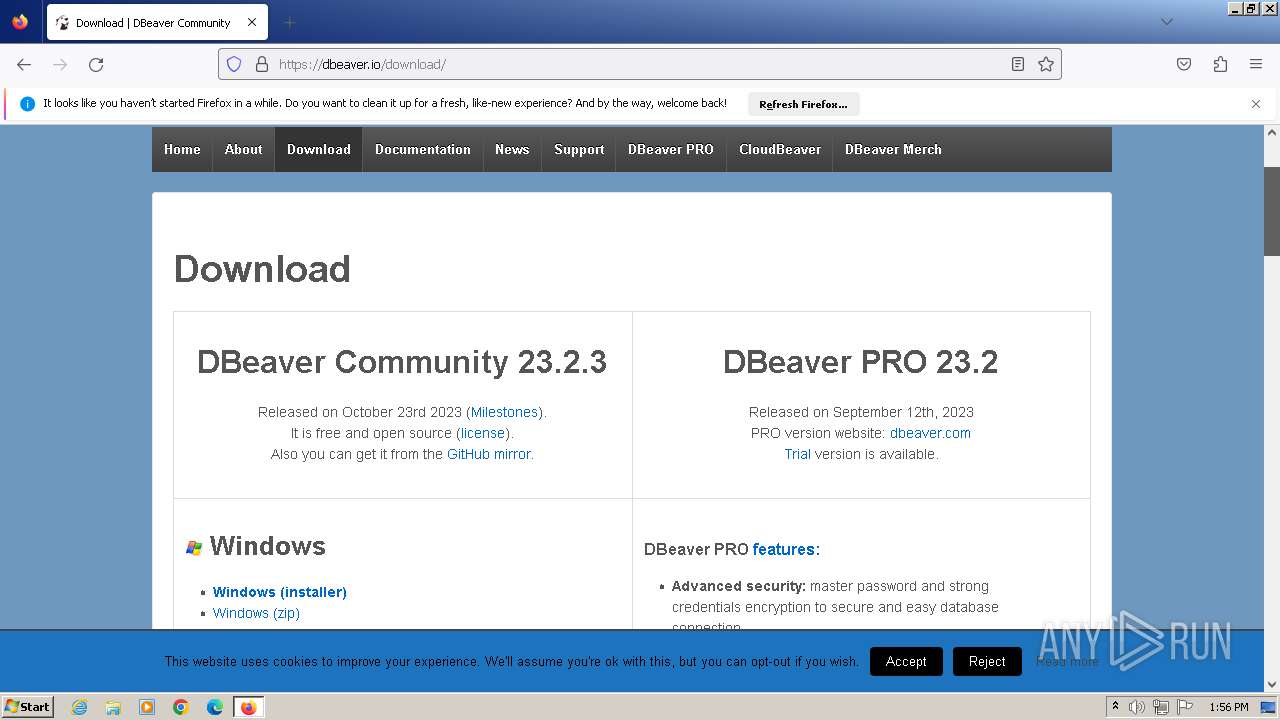The image size is (1280, 720).
Task: Open the Action Center flag icon
Action: [1185, 707]
